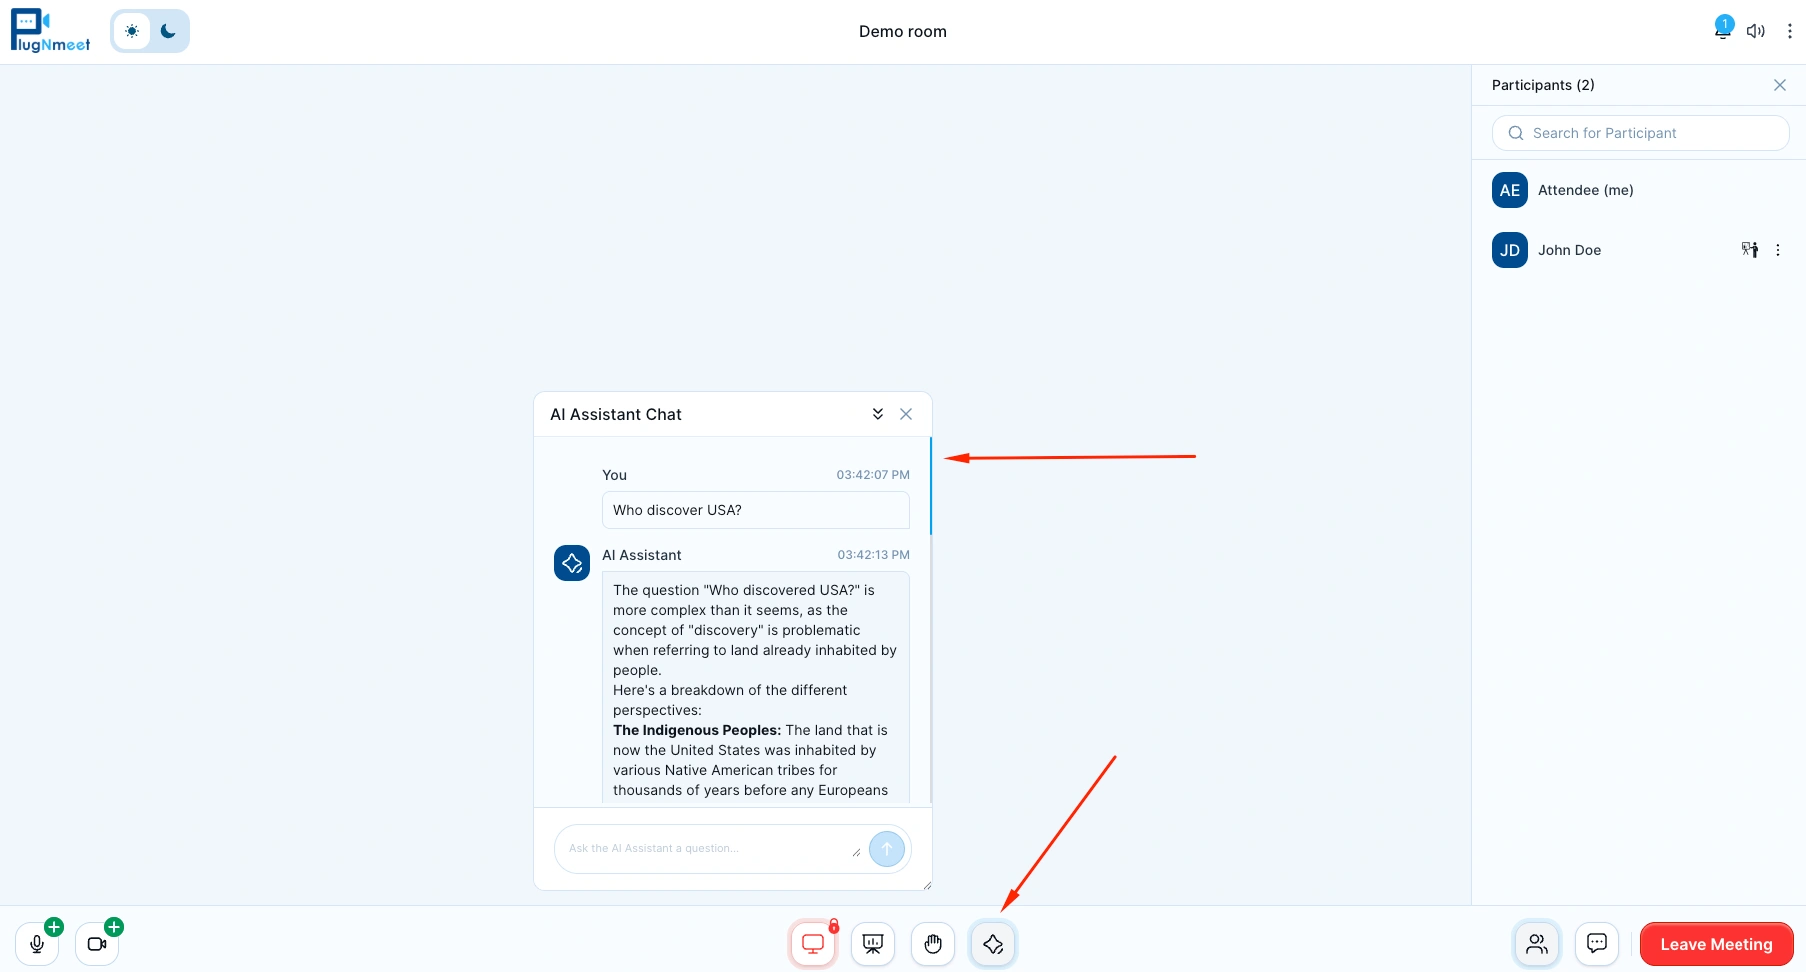
Task: Click the Search for Participant field
Action: [x=1640, y=132]
